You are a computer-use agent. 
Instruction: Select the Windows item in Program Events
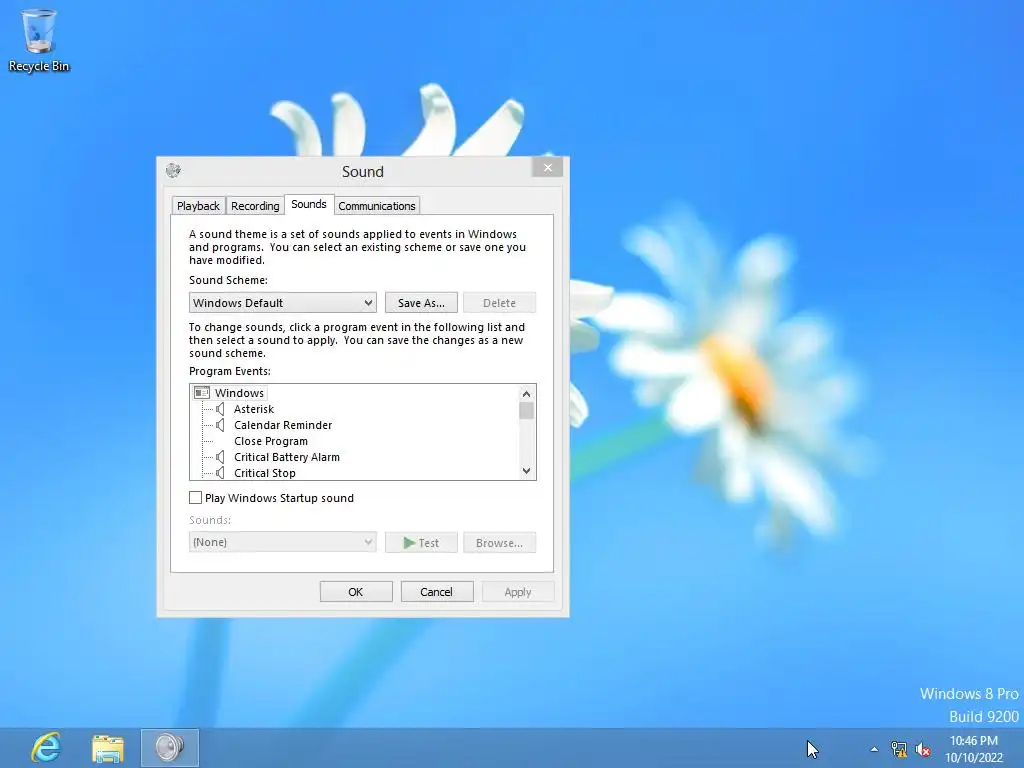coord(239,393)
